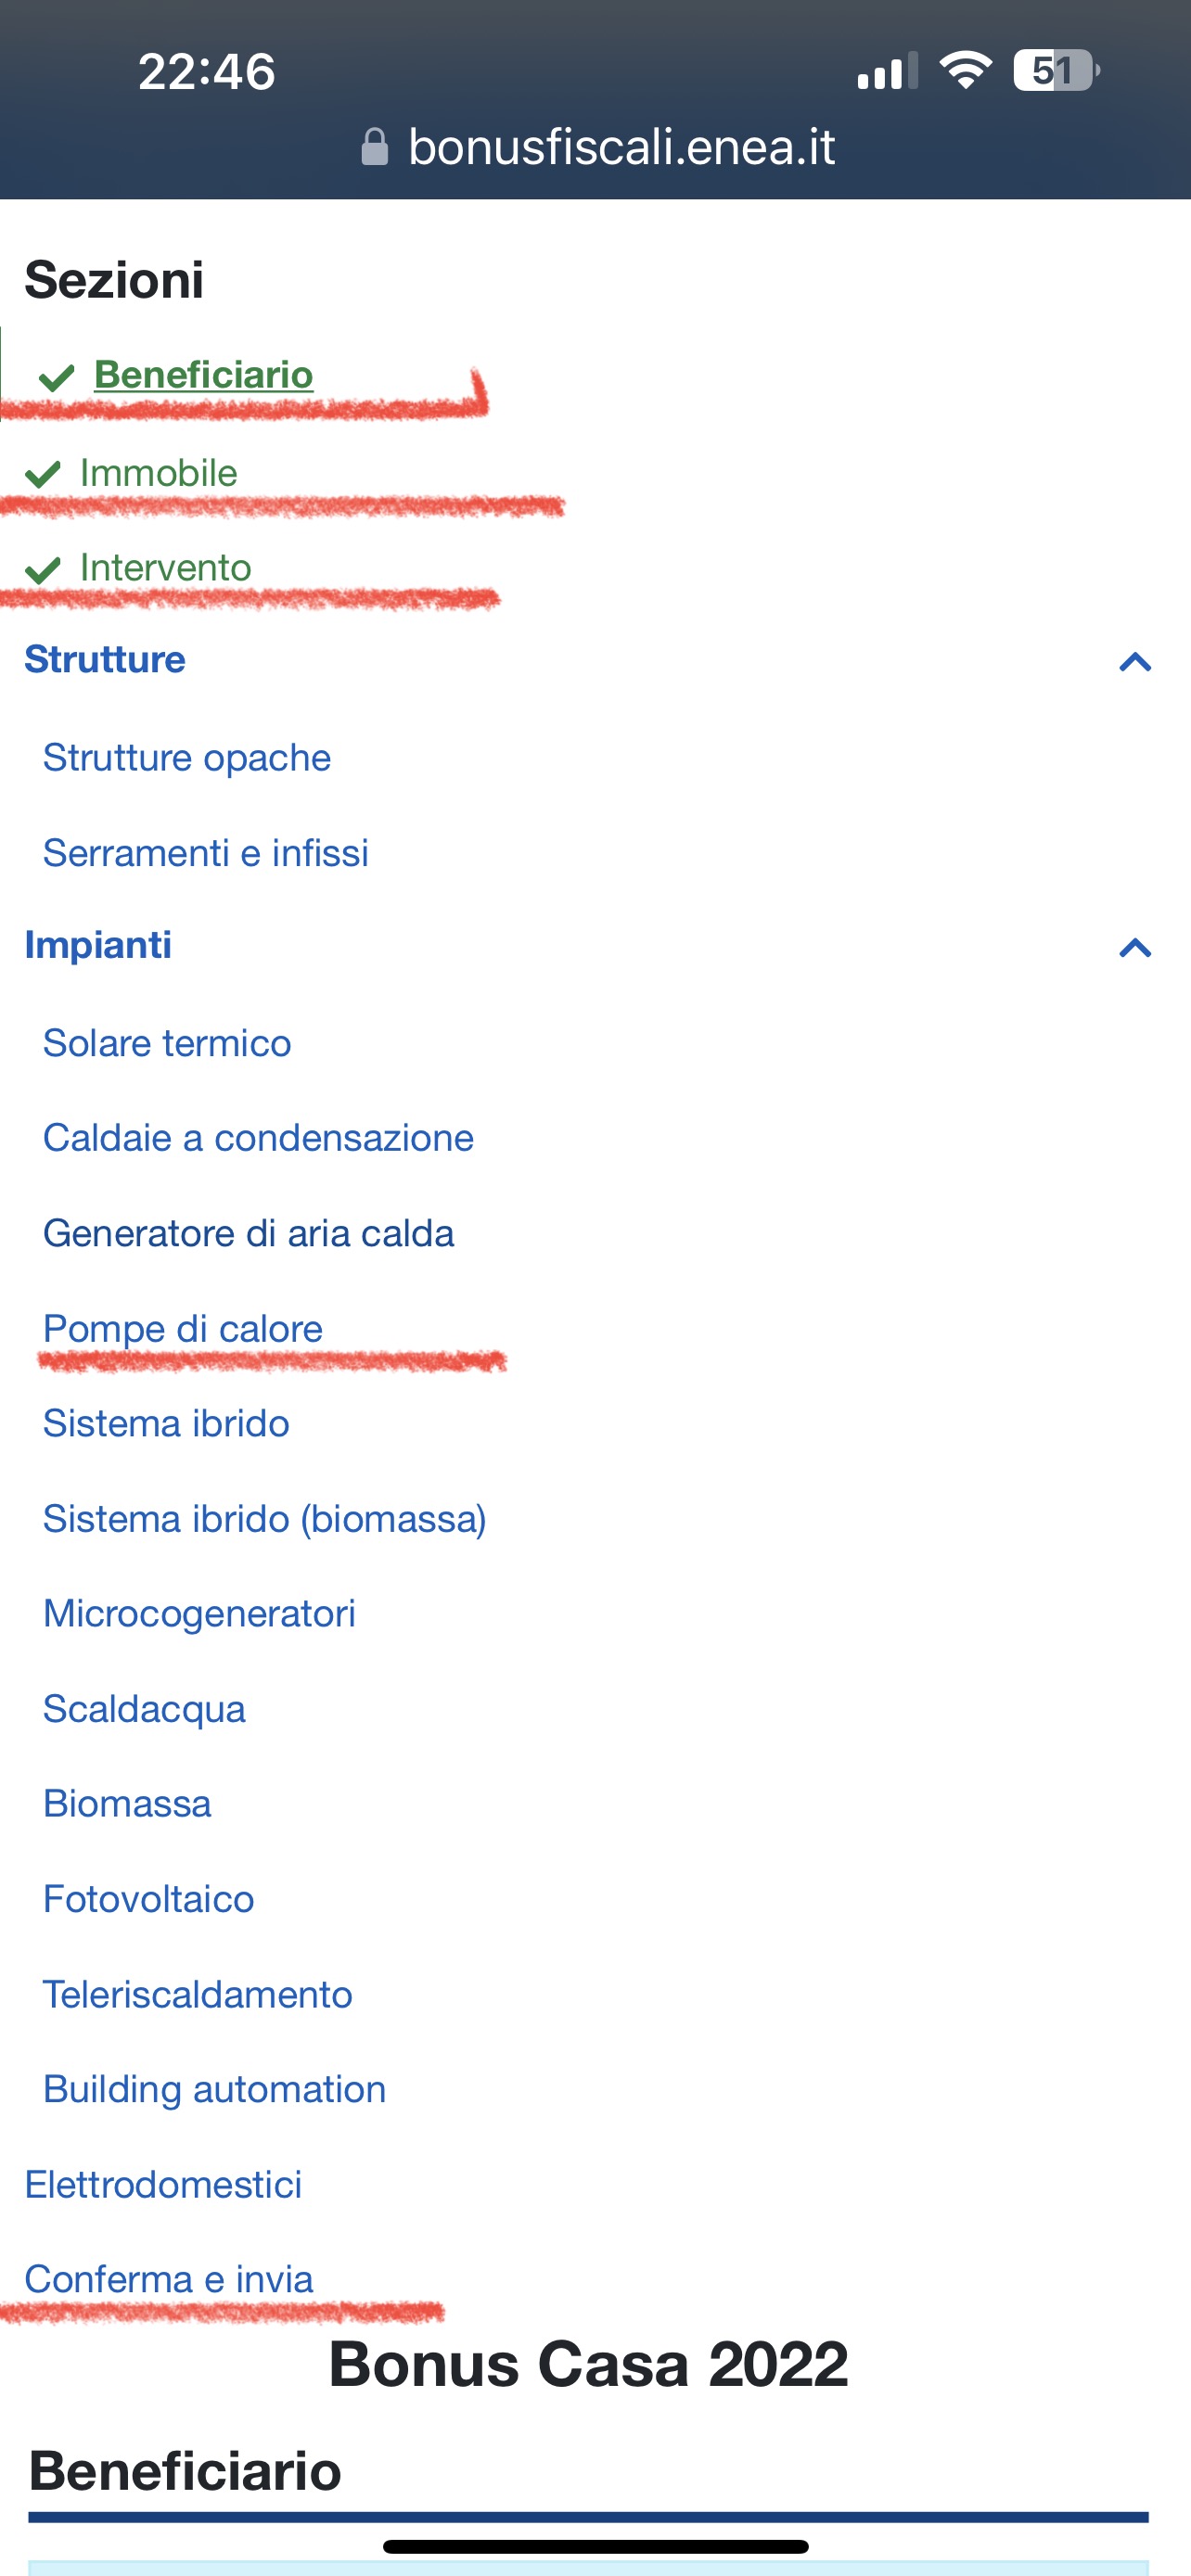The height and width of the screenshot is (2576, 1191).
Task: Tap the green checkmark next to Intervento
Action: pos(43,569)
